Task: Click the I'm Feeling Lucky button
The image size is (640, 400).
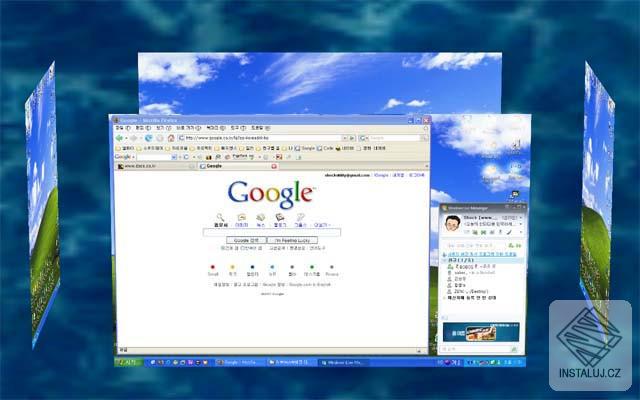Action: pyautogui.click(x=292, y=240)
